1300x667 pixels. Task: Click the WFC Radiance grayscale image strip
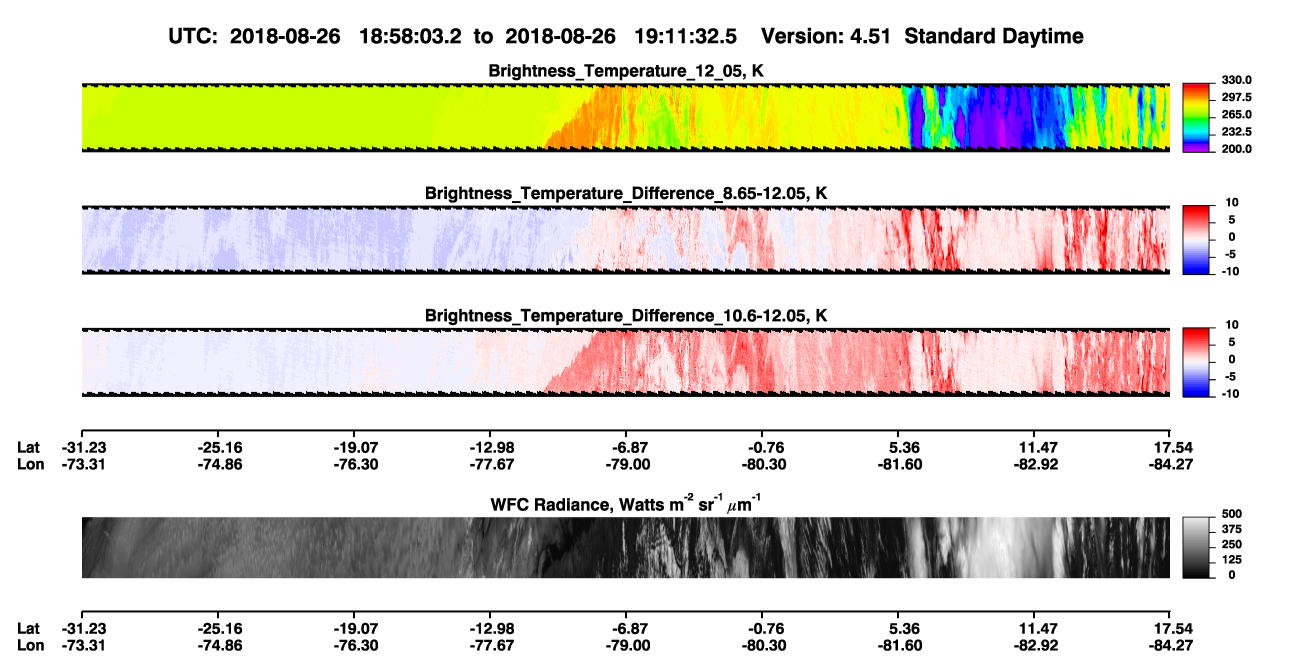pyautogui.click(x=625, y=548)
